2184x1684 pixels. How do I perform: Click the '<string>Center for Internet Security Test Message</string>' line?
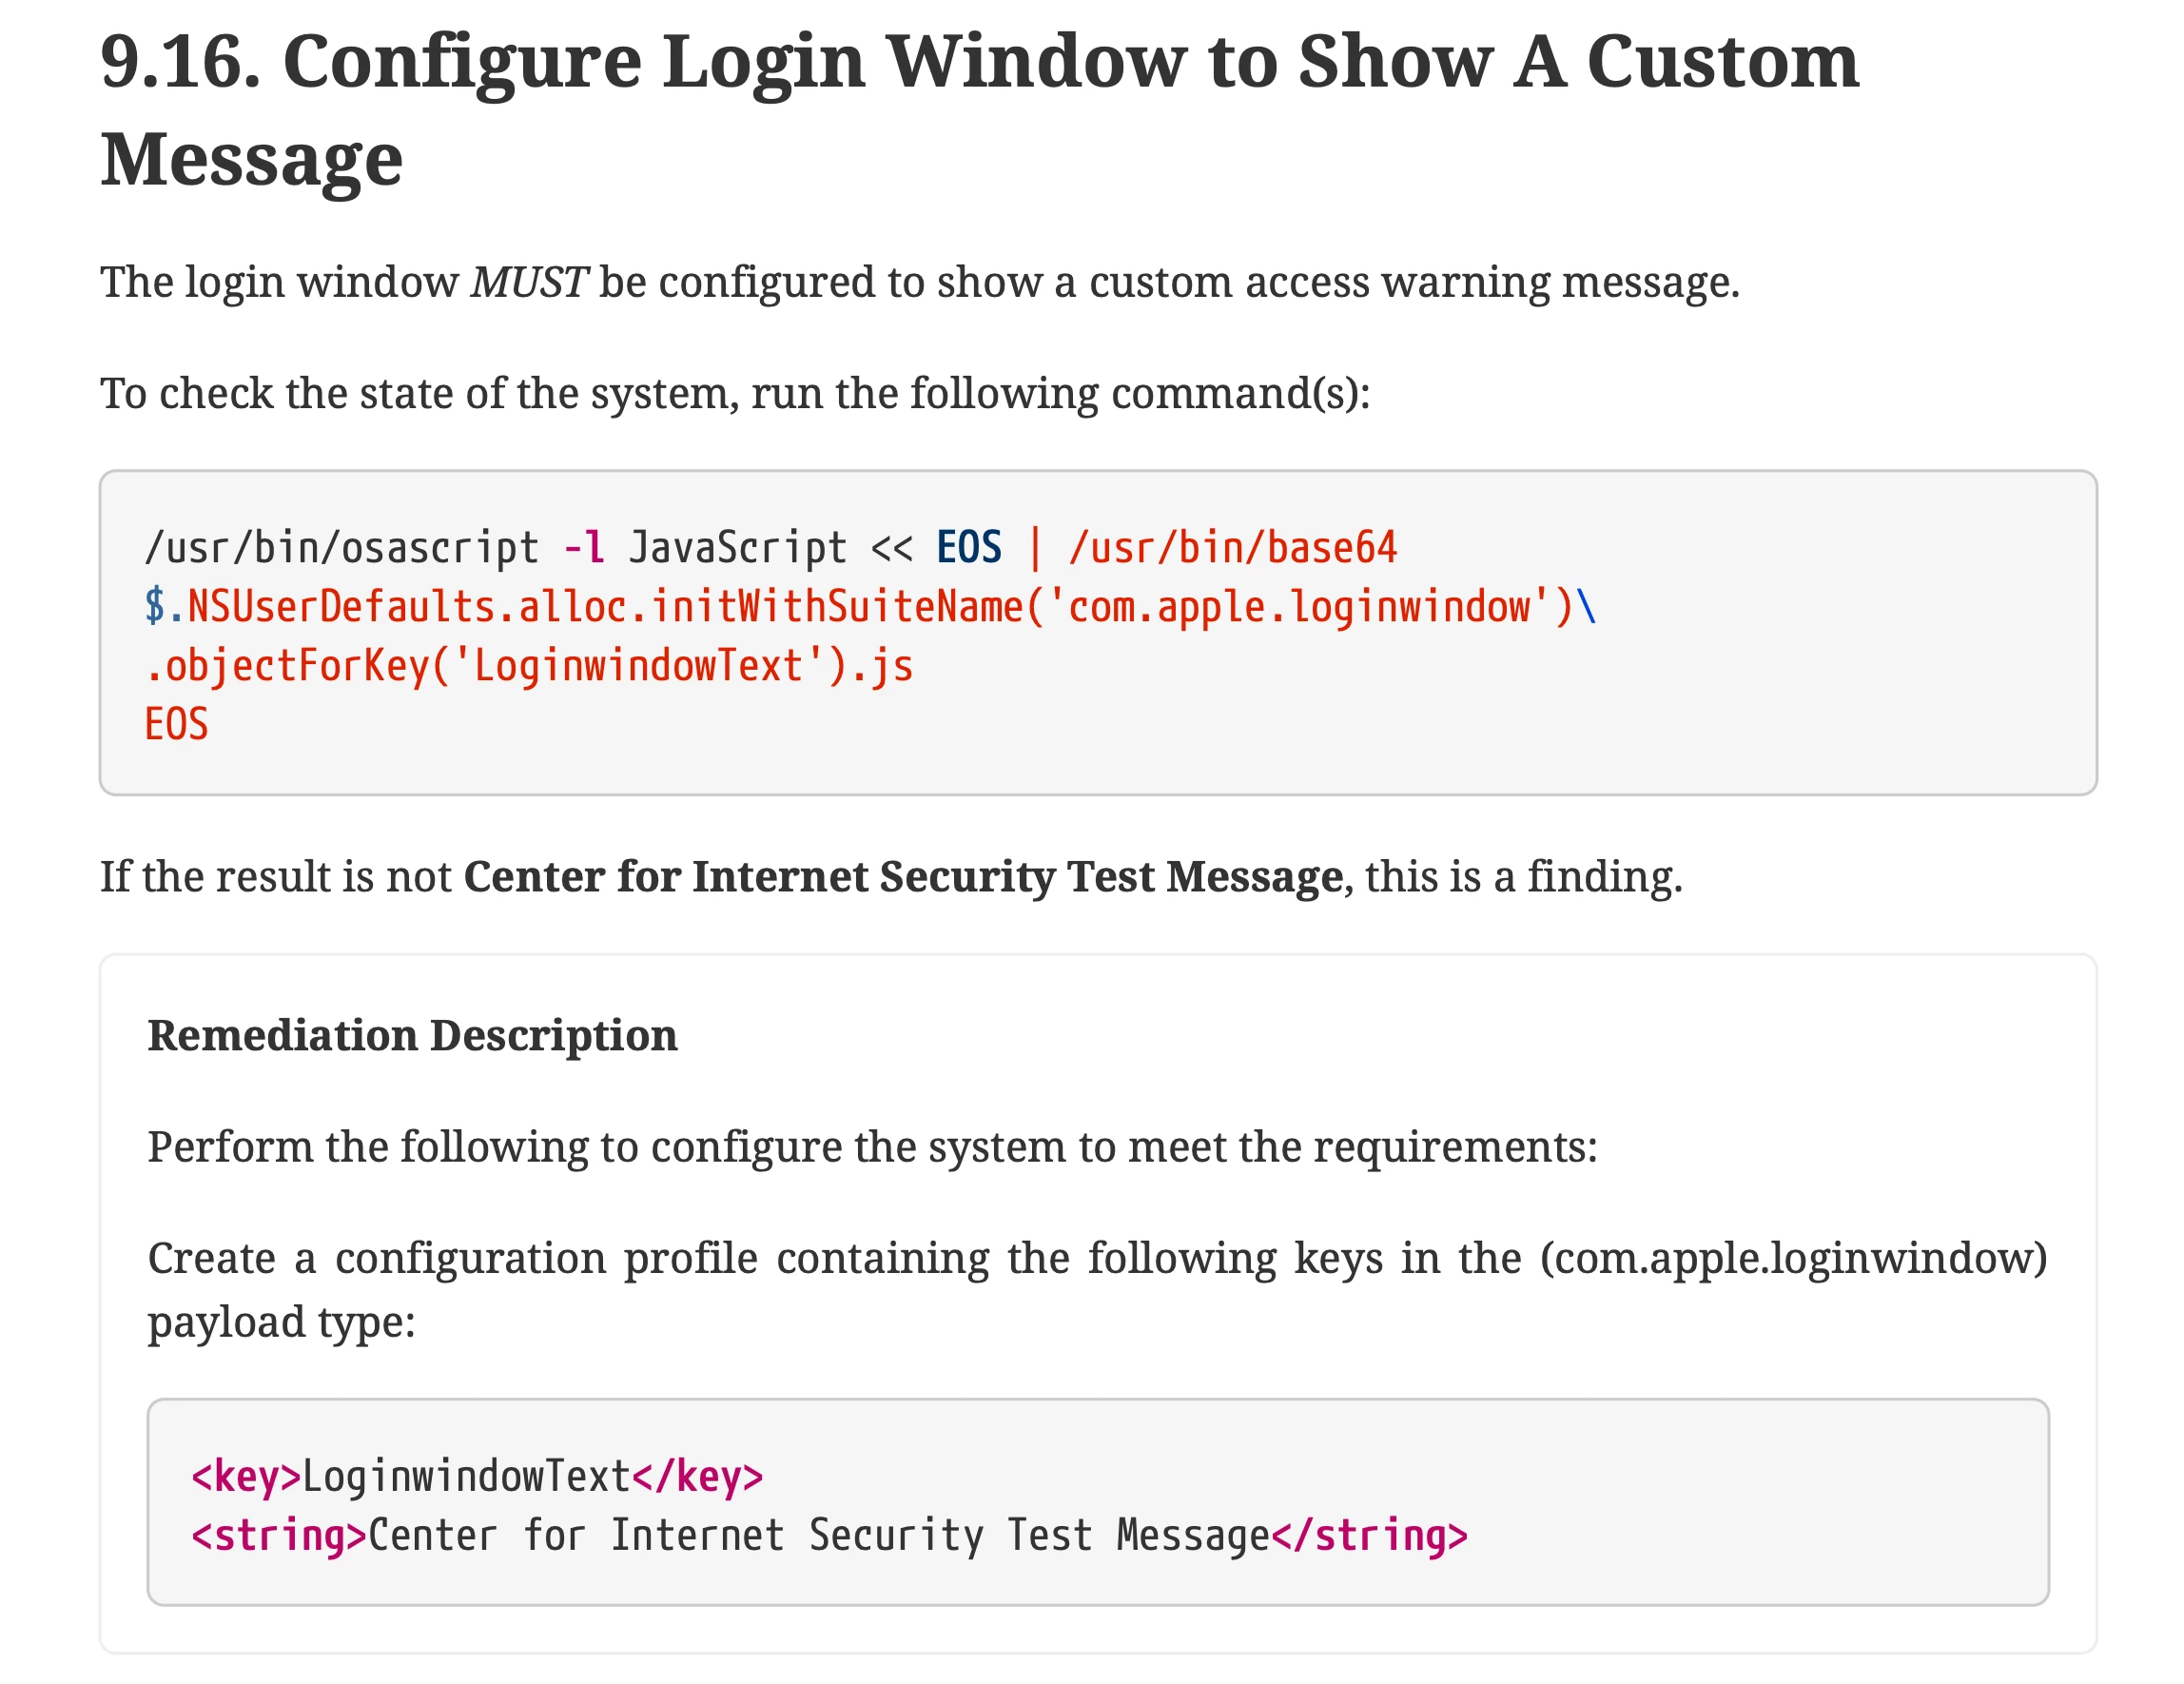click(x=829, y=1535)
